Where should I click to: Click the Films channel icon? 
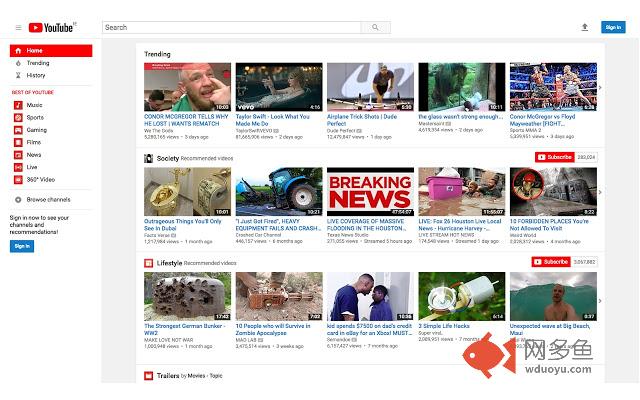[18, 142]
